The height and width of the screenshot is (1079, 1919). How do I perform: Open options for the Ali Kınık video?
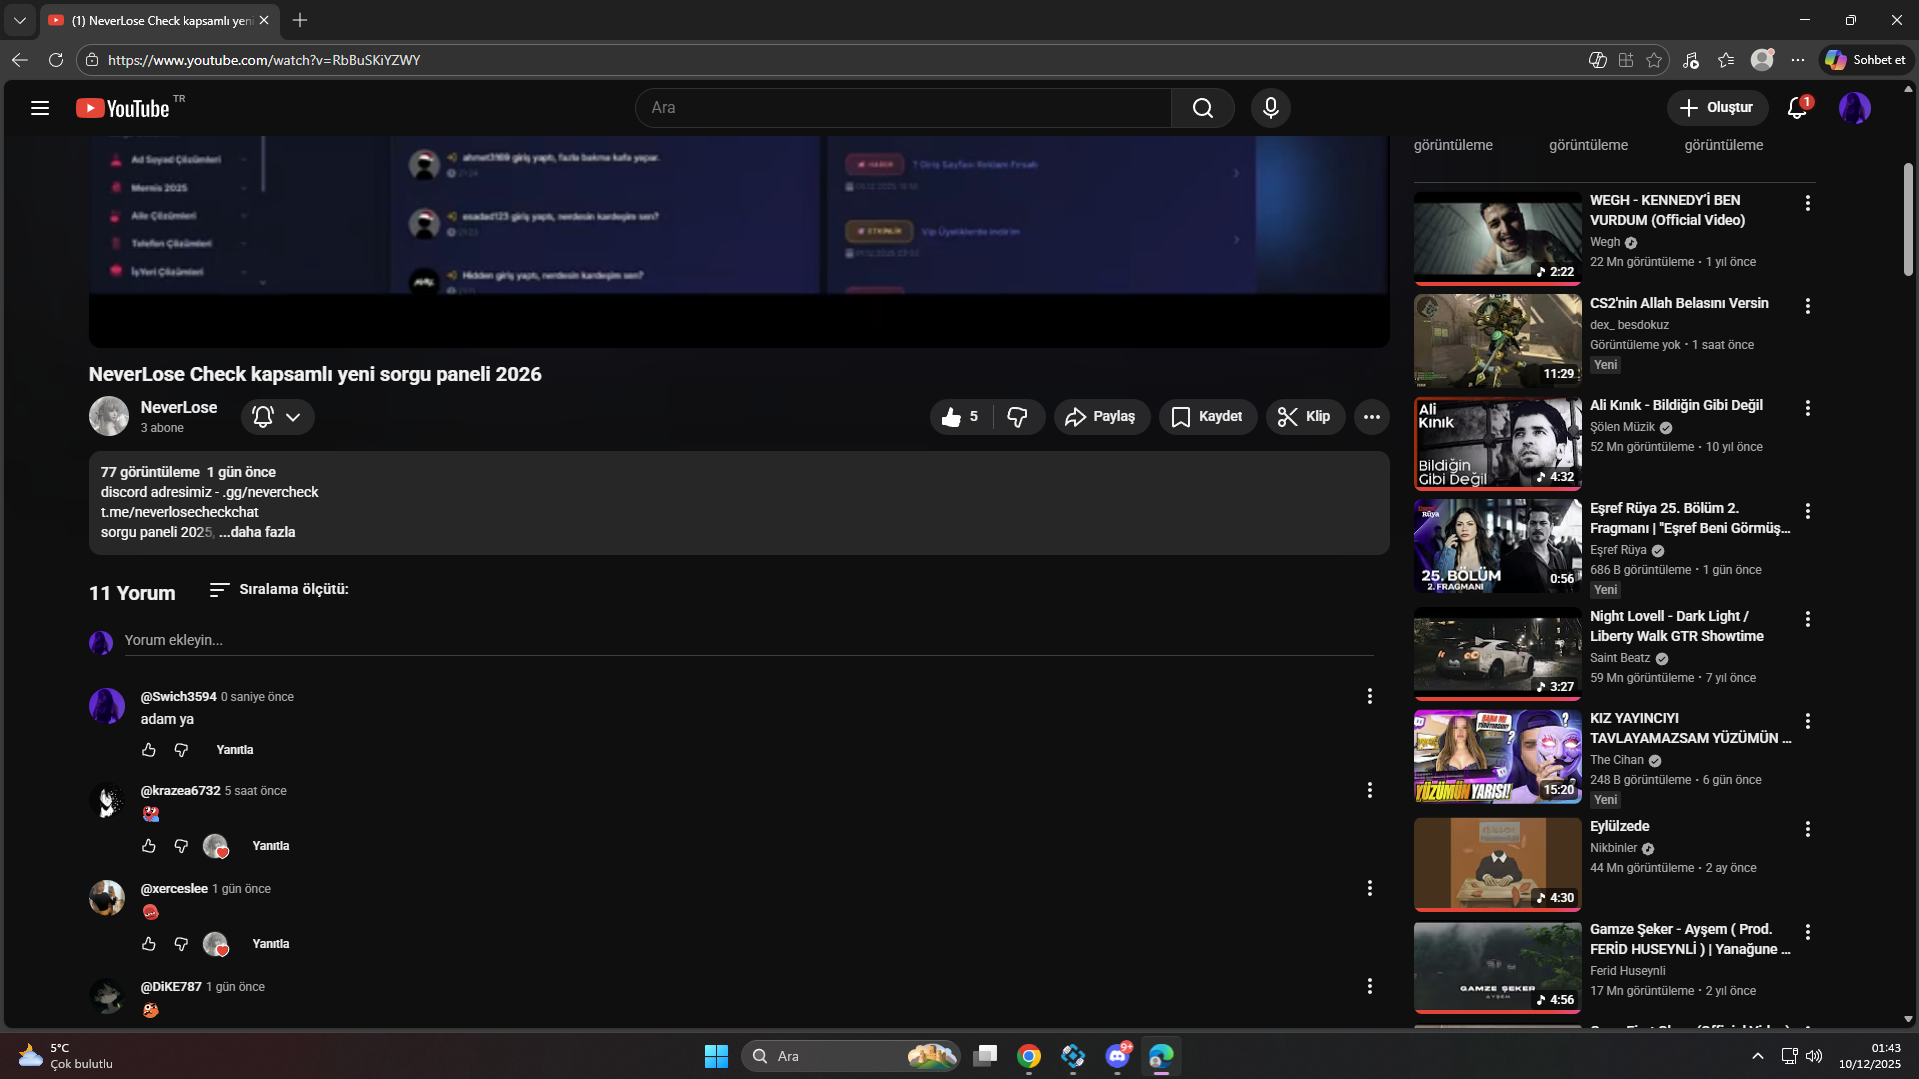[x=1808, y=409]
